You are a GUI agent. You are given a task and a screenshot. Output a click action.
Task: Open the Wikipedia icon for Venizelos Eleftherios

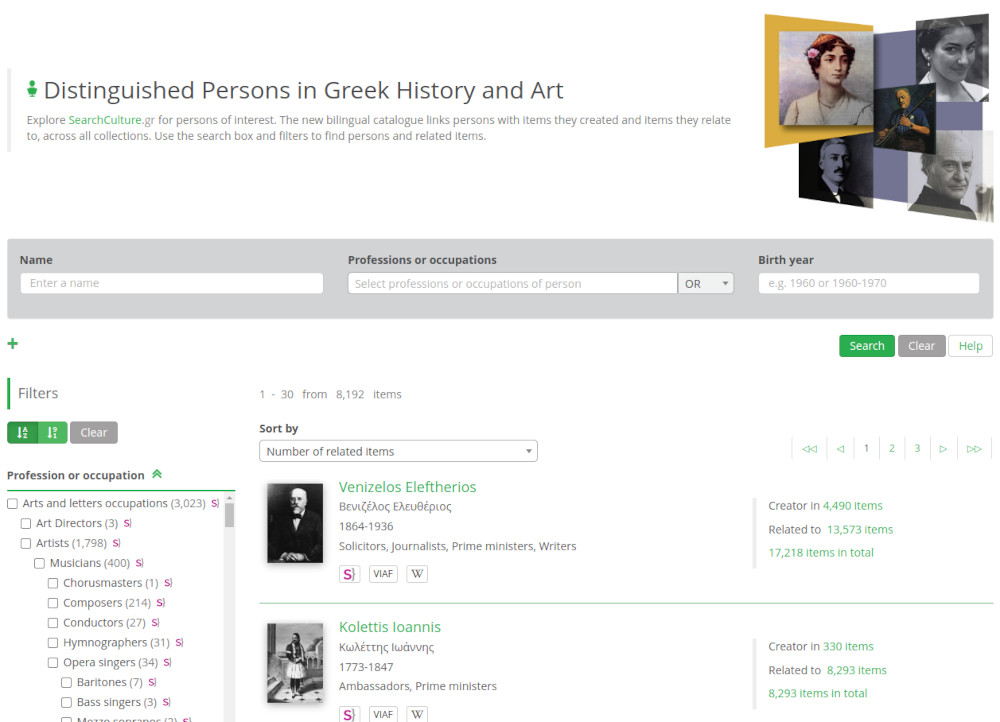tap(417, 573)
